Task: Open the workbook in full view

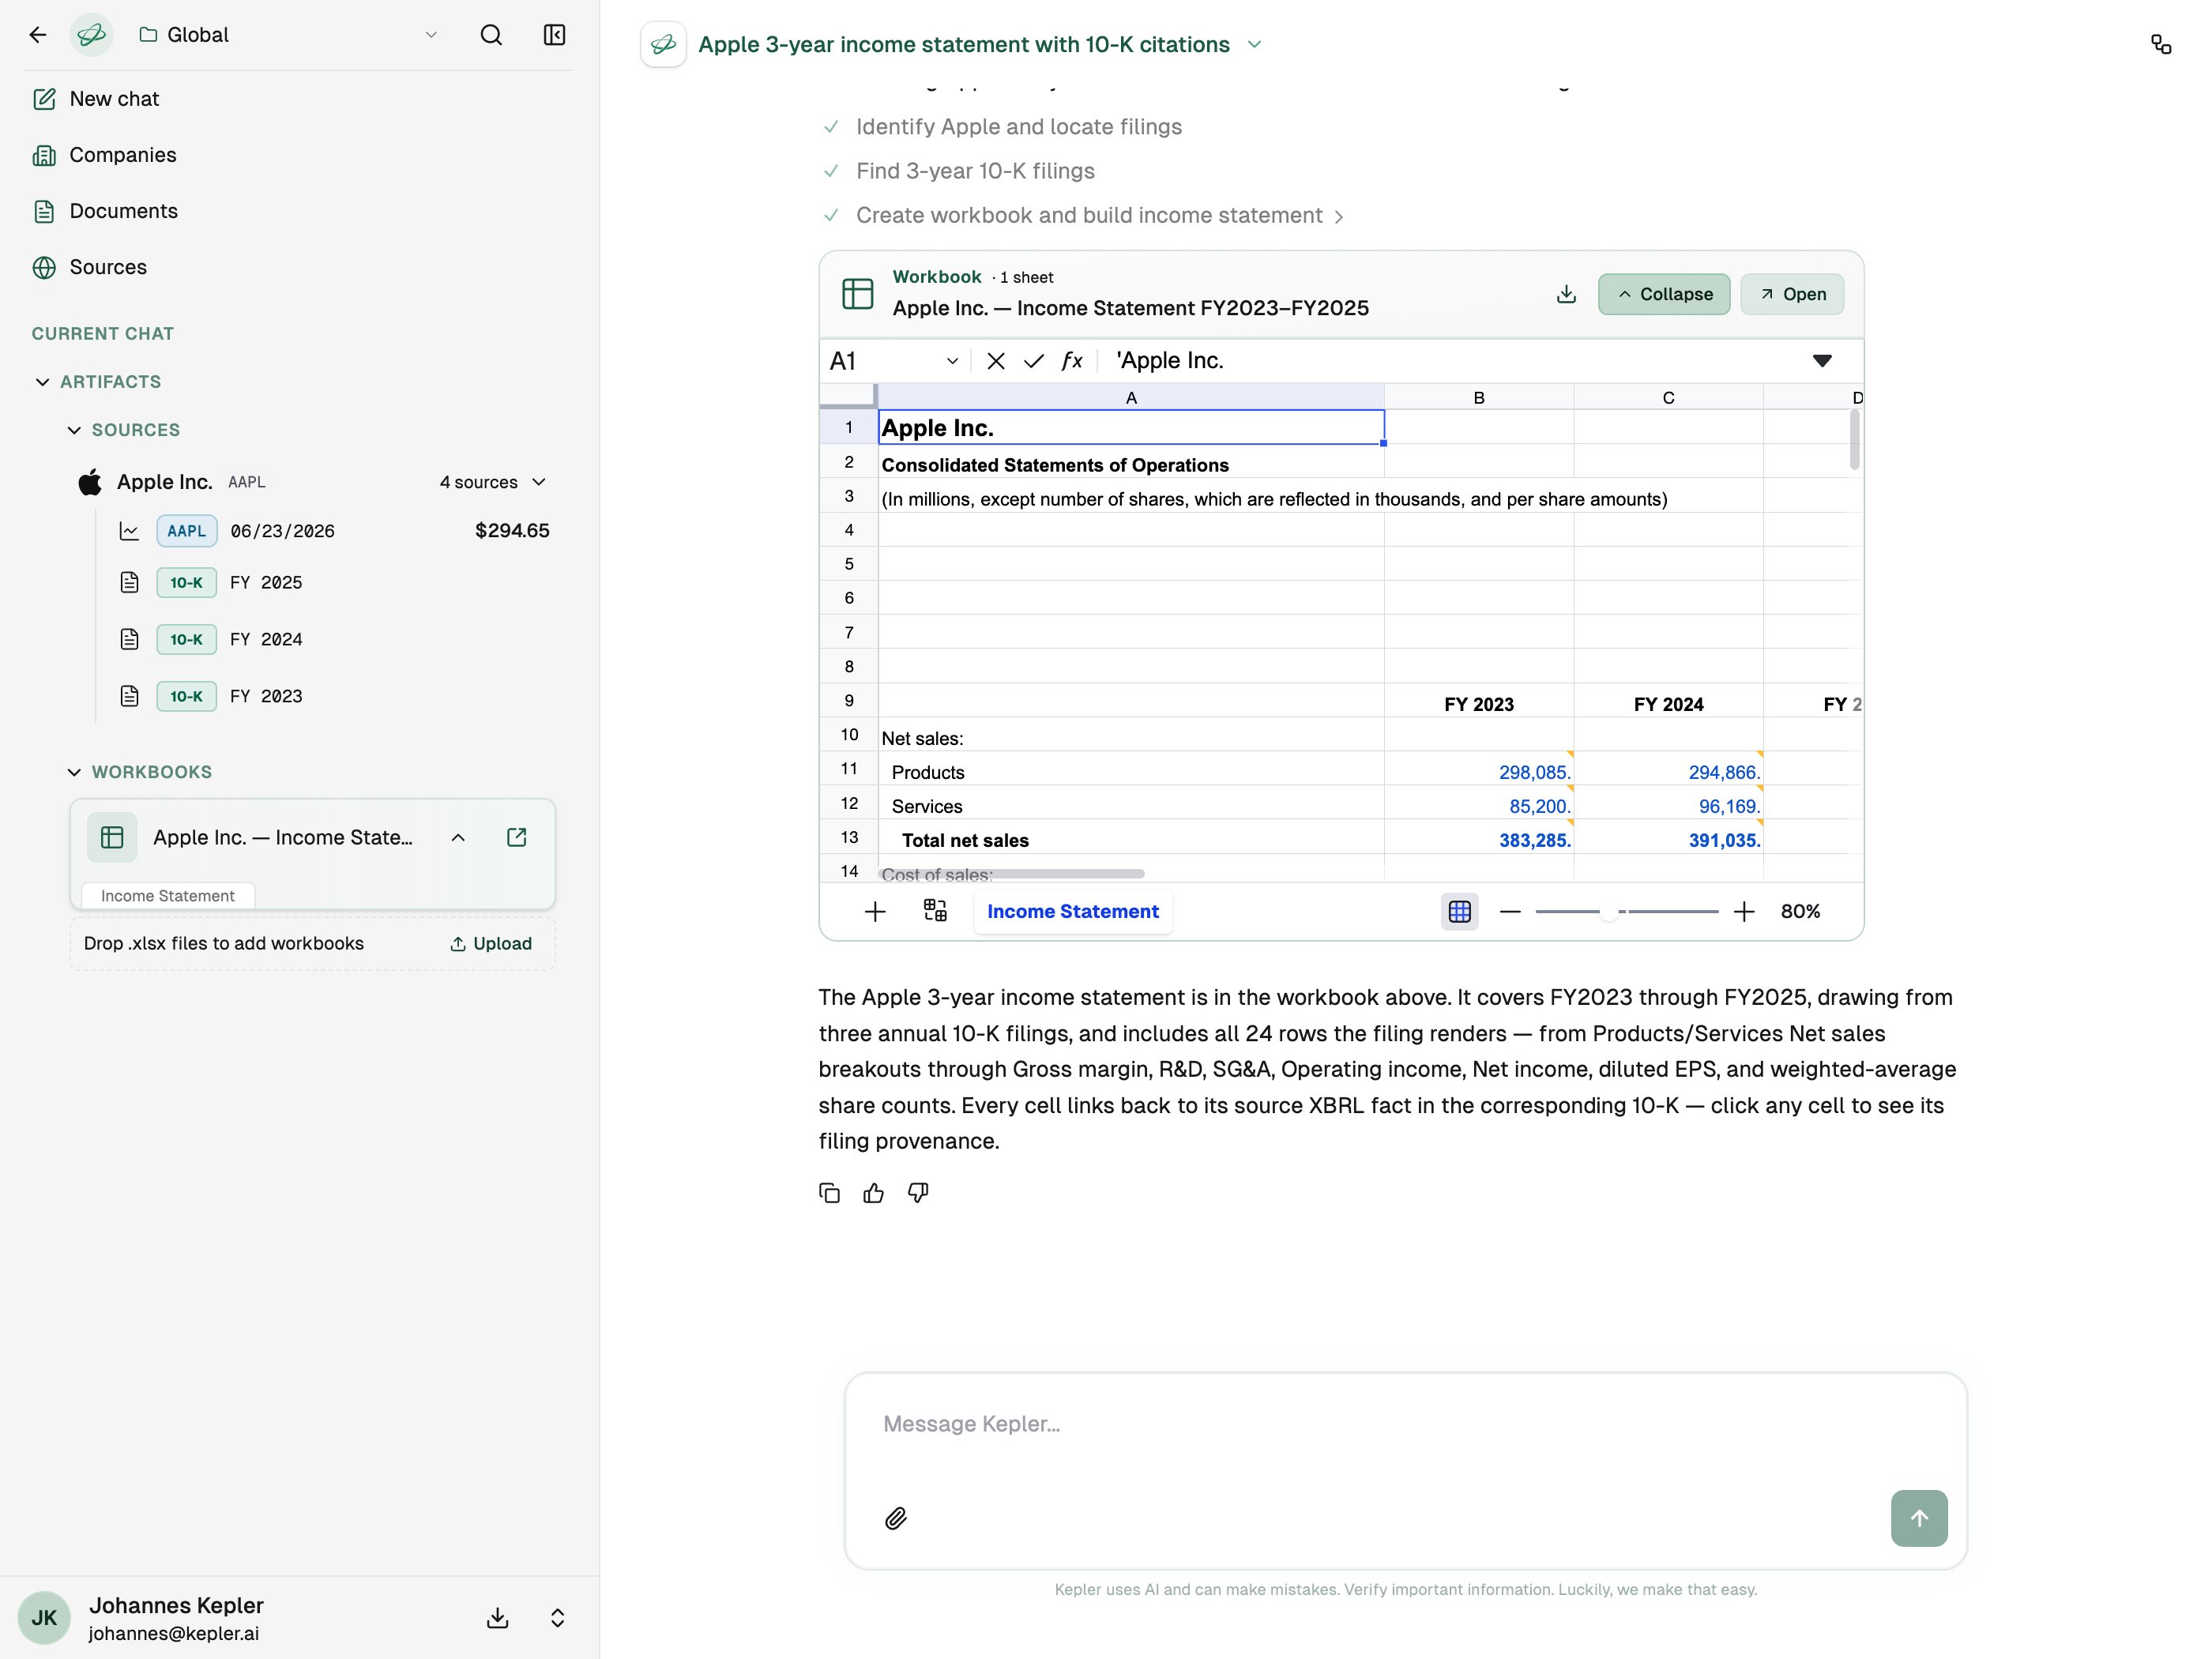Action: [1792, 294]
